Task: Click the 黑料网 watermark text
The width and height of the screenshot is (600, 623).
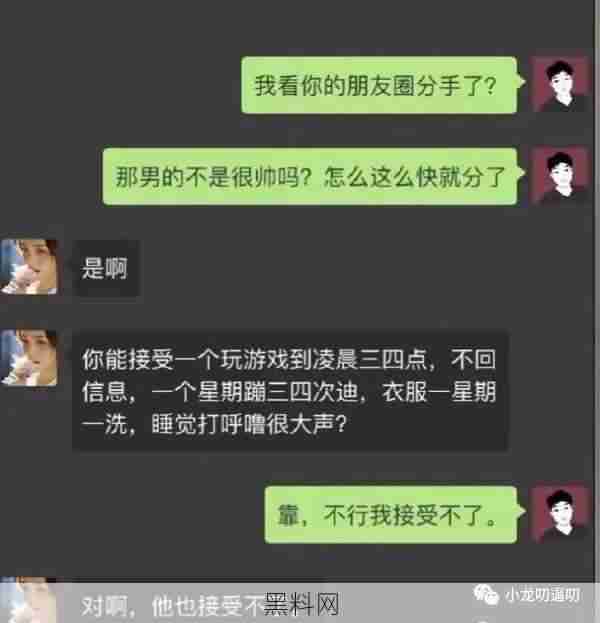Action: click(x=302, y=604)
